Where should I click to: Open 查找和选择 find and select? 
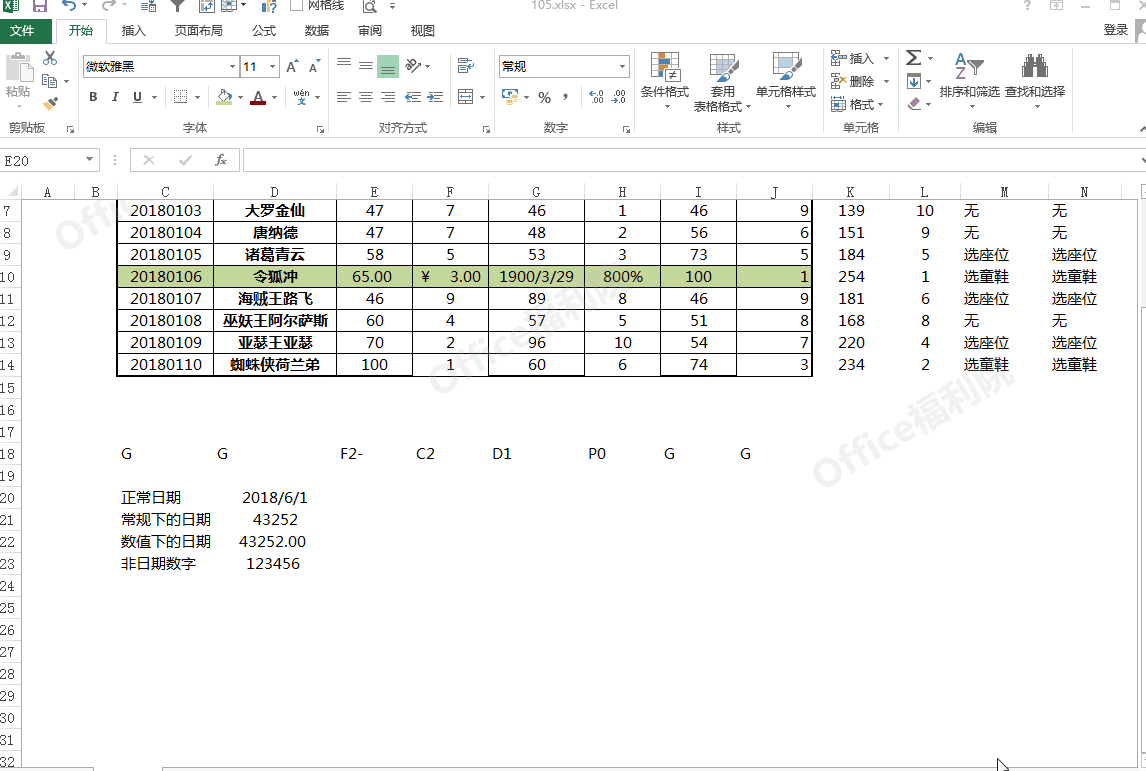click(1035, 80)
